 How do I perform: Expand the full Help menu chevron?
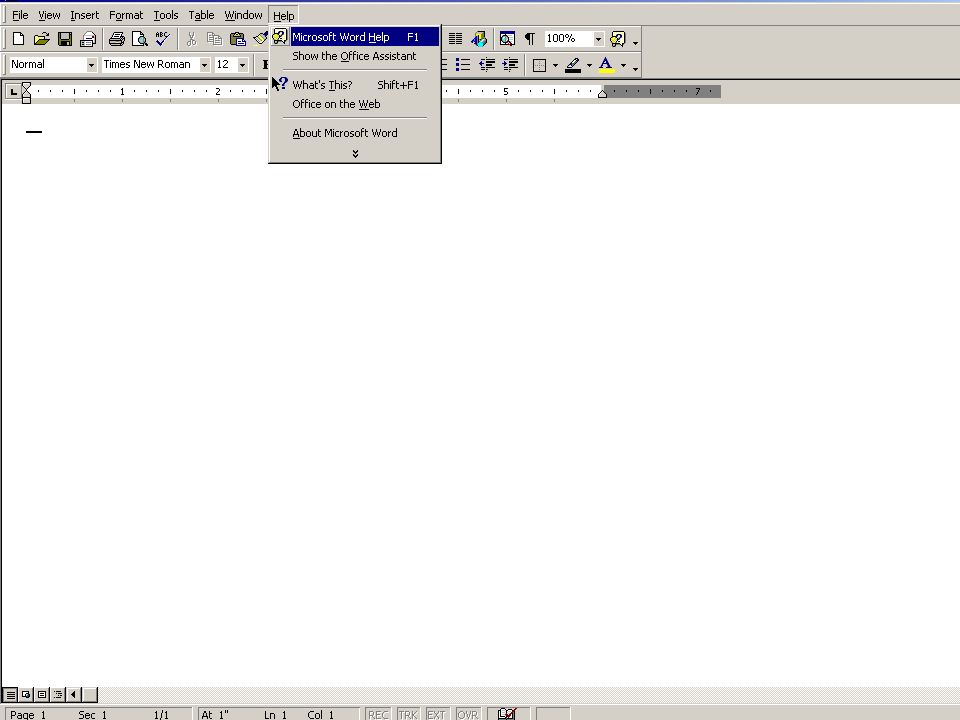[355, 154]
